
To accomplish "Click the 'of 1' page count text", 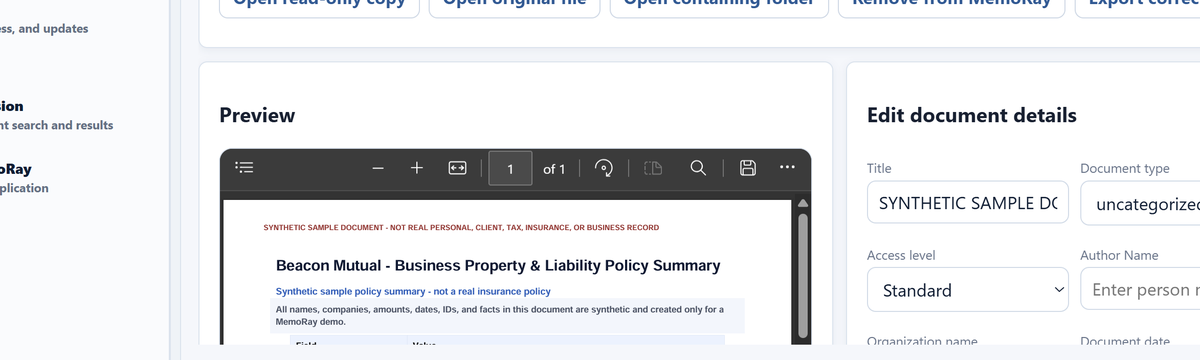I will (x=554, y=169).
